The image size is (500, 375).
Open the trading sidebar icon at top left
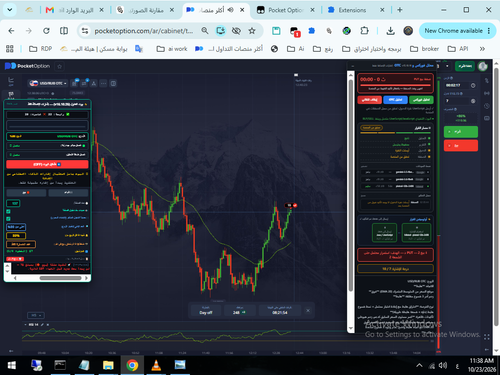click(11, 80)
